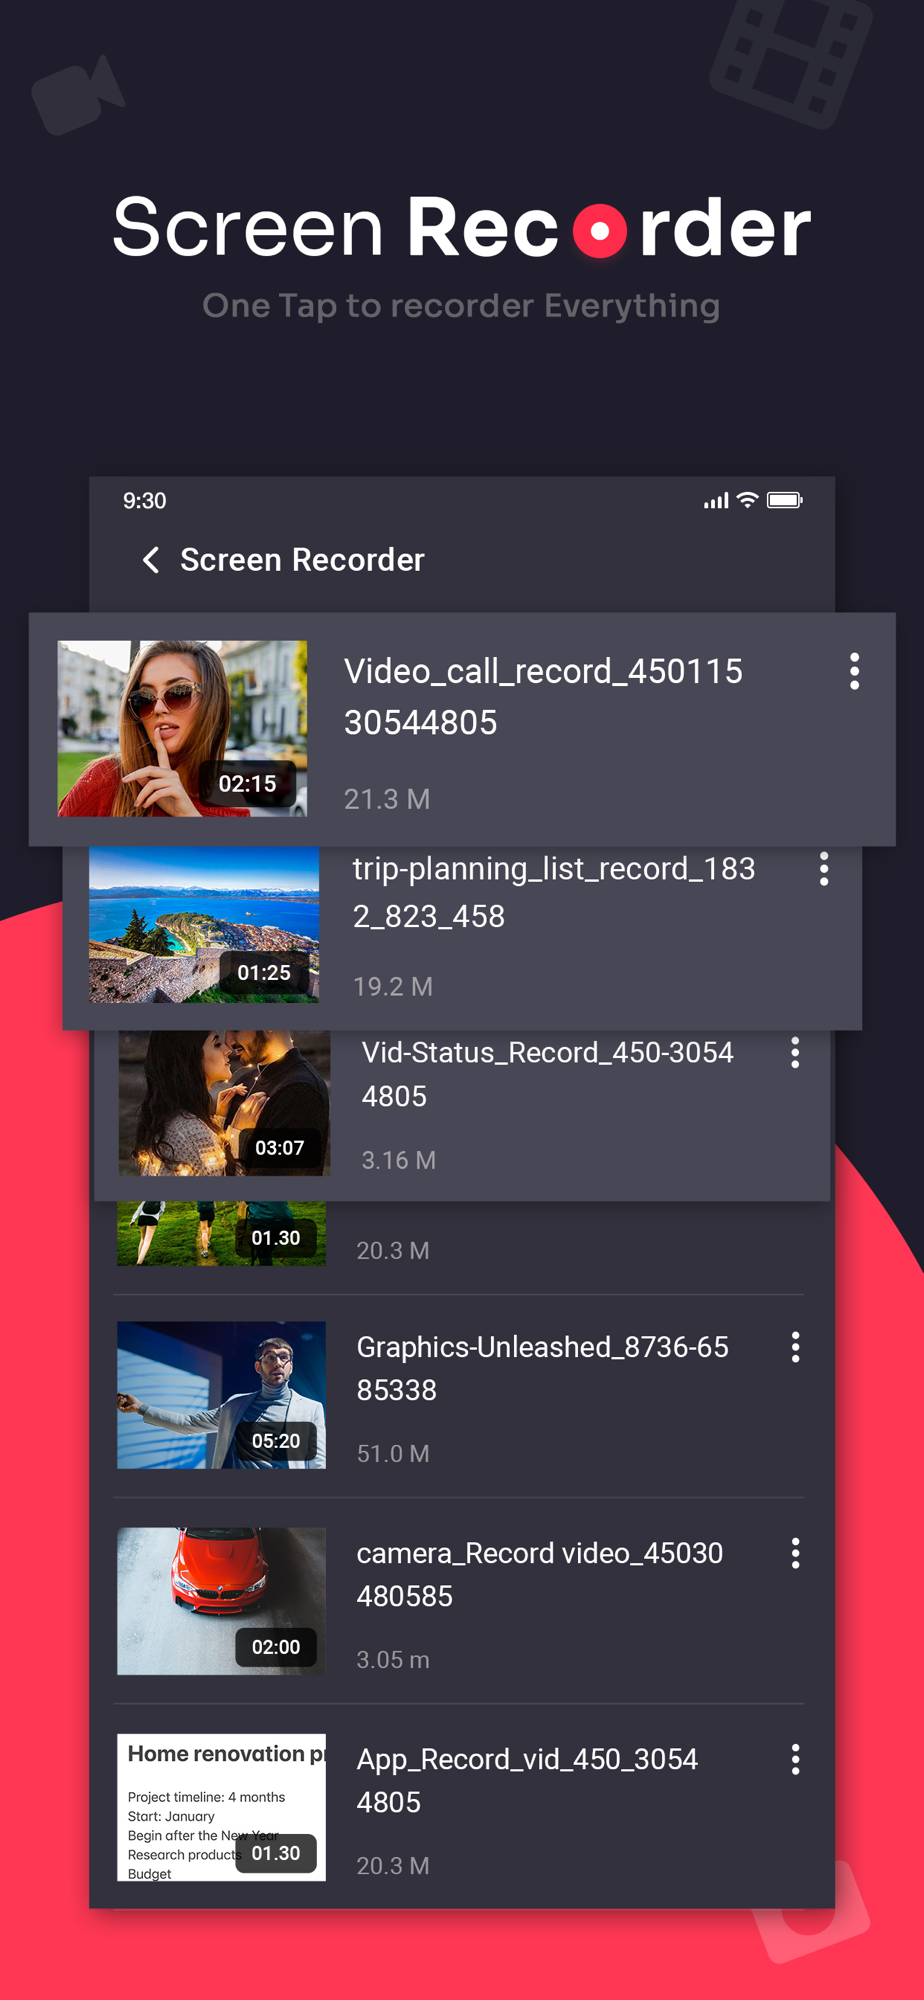This screenshot has width=924, height=2000.
Task: Open the Graphics-Unleashed presenter thumbnail
Action: coord(221,1395)
